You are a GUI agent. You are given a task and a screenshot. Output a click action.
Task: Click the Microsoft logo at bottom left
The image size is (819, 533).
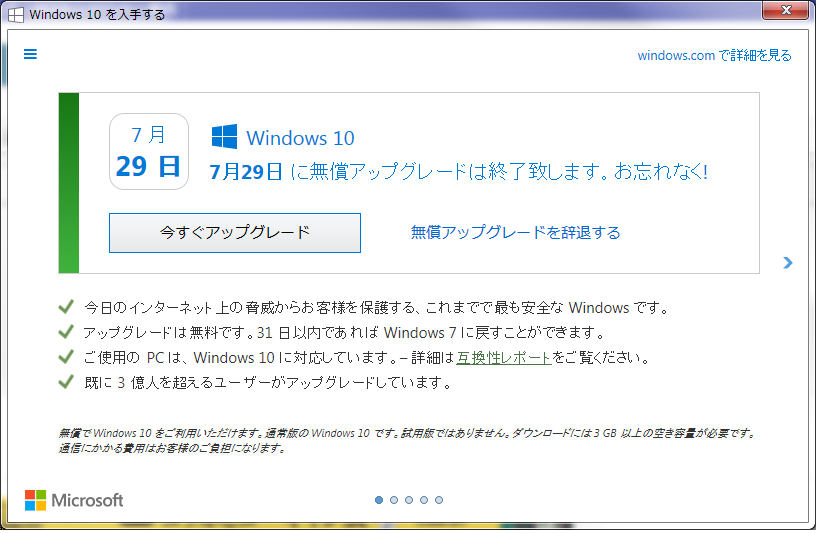coord(74,500)
